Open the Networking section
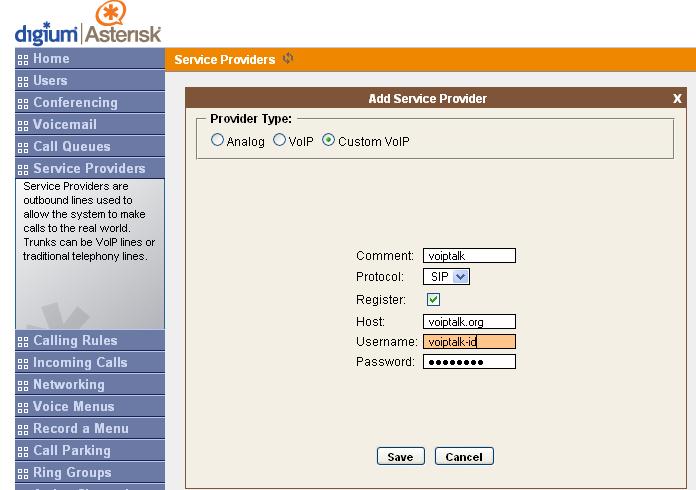This screenshot has width=696, height=490. click(x=90, y=384)
